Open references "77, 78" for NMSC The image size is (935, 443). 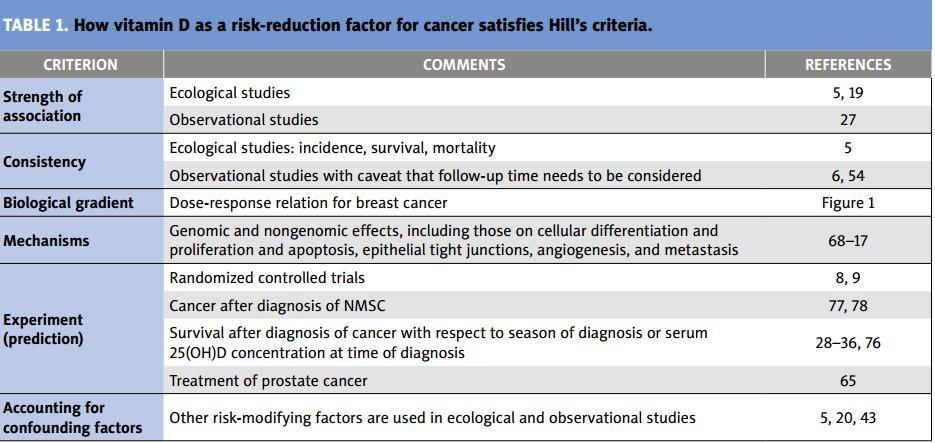pyautogui.click(x=847, y=306)
